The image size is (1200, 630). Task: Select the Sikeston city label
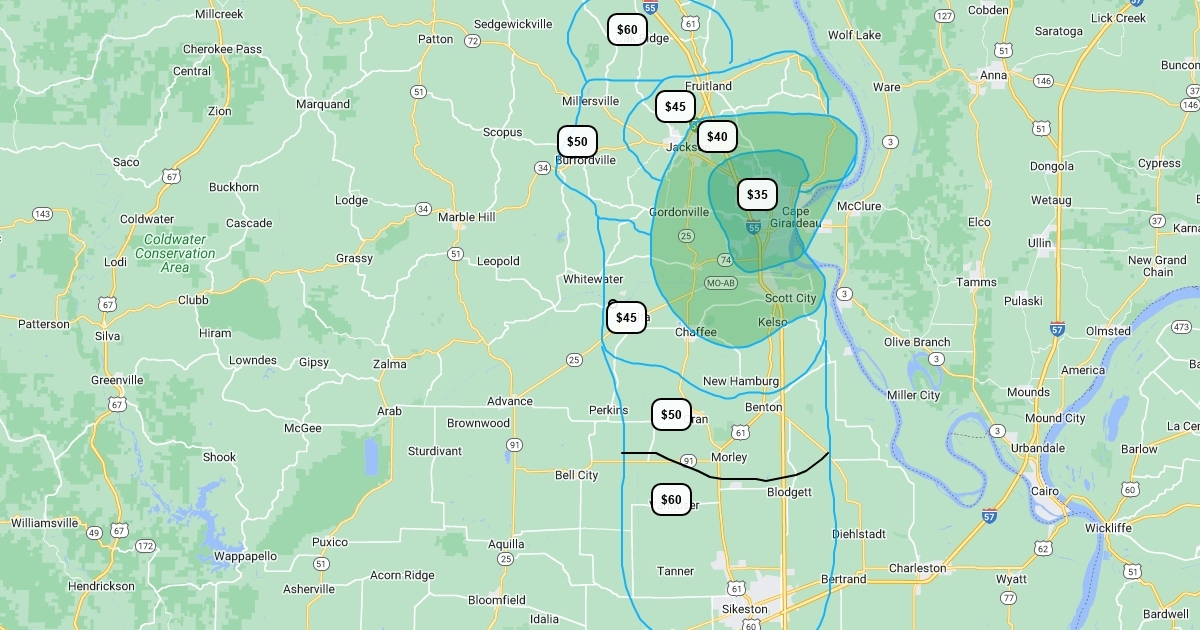click(x=744, y=609)
